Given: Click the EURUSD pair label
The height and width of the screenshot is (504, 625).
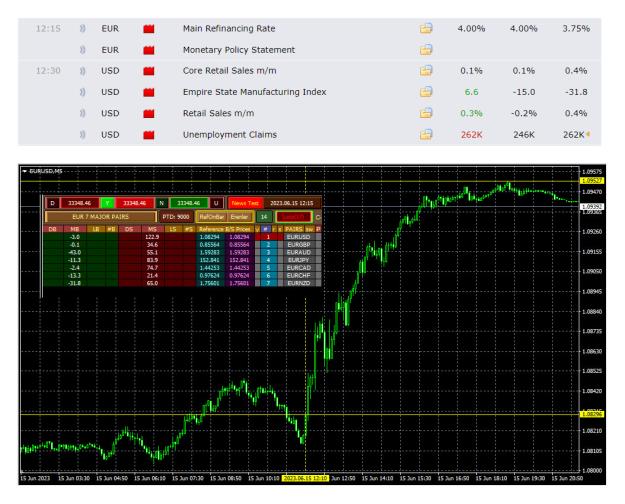Looking at the screenshot, I should coord(299,237).
